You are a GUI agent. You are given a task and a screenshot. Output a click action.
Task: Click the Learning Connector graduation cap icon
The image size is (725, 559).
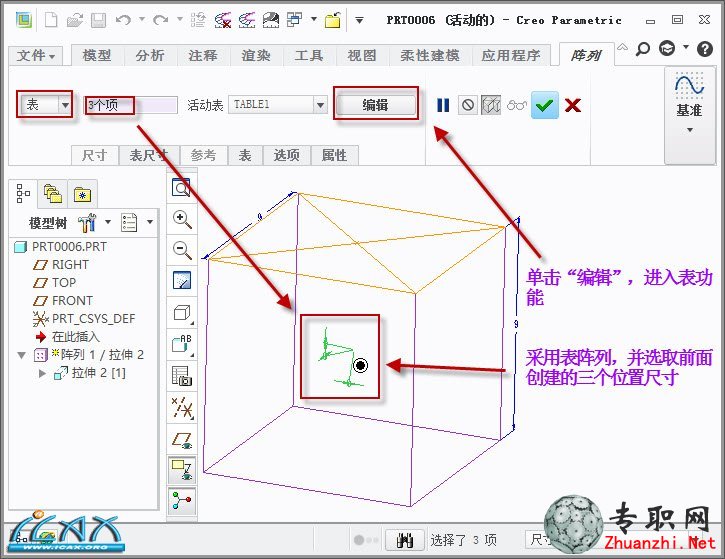[x=667, y=48]
